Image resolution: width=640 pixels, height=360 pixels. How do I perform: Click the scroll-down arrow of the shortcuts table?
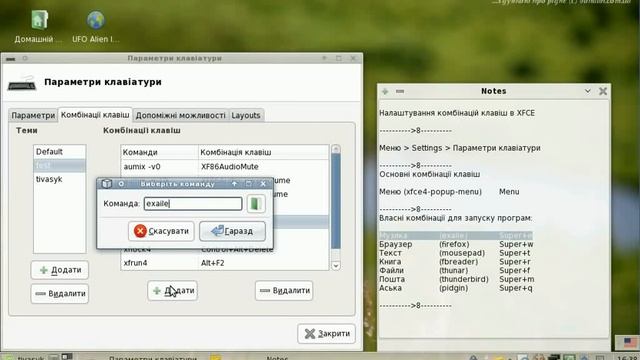tap(336, 266)
